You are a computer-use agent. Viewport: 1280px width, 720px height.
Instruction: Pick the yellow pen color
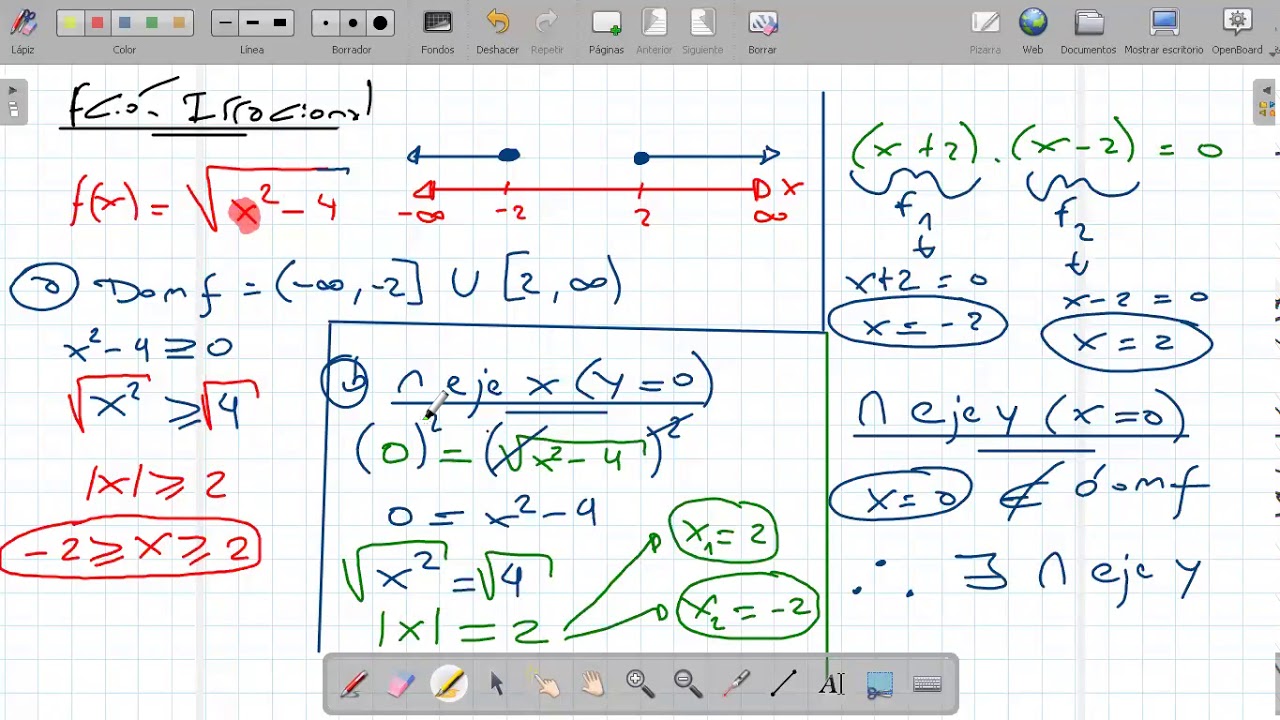70,23
